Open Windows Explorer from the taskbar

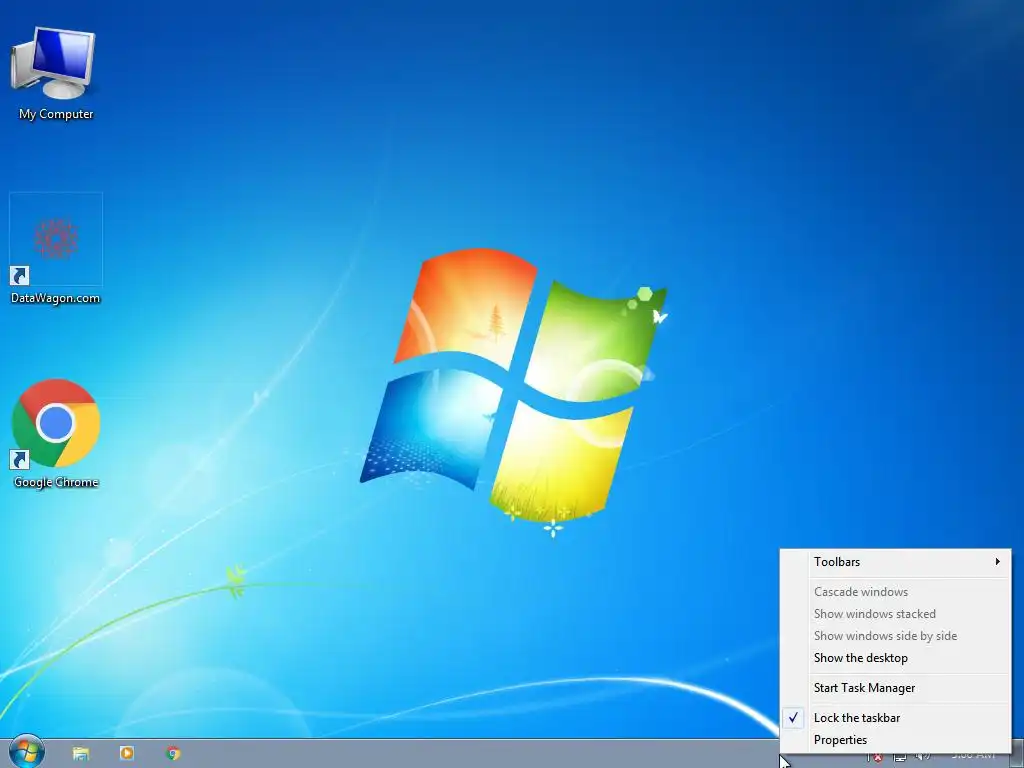tap(81, 754)
